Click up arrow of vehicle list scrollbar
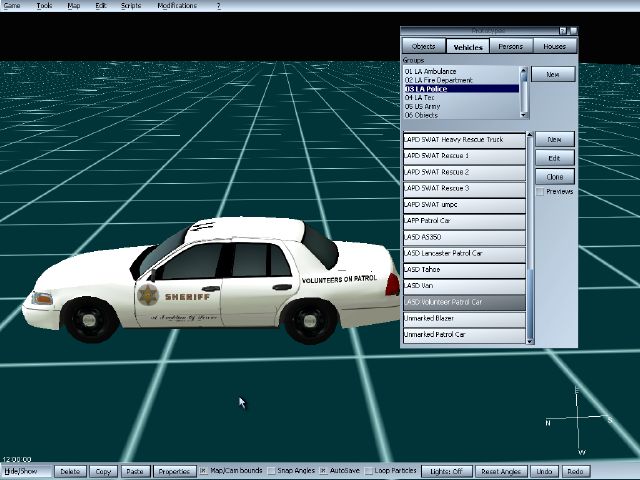The width and height of the screenshot is (640, 480). (530, 134)
